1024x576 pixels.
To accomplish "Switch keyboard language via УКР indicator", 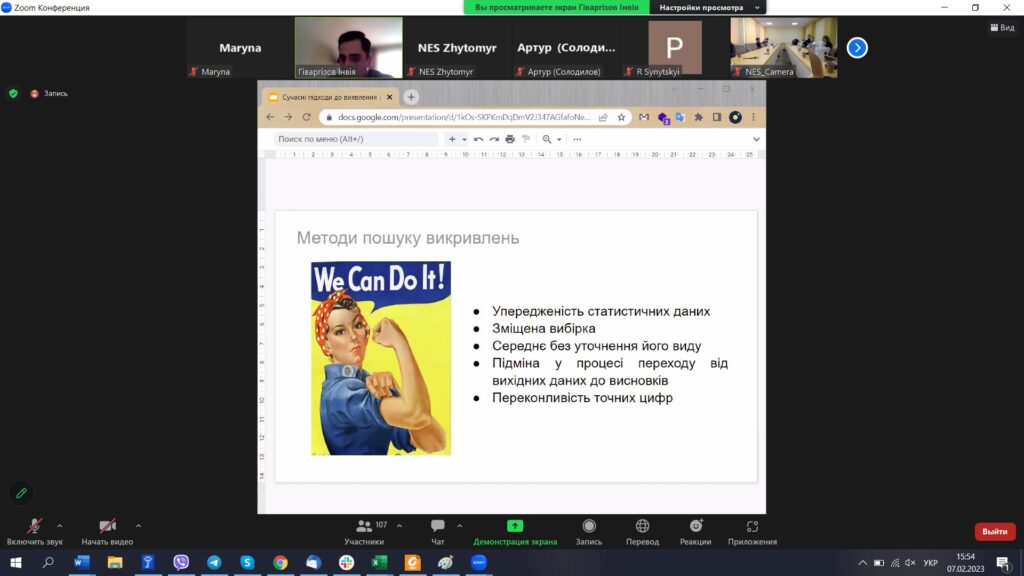I will 931,562.
